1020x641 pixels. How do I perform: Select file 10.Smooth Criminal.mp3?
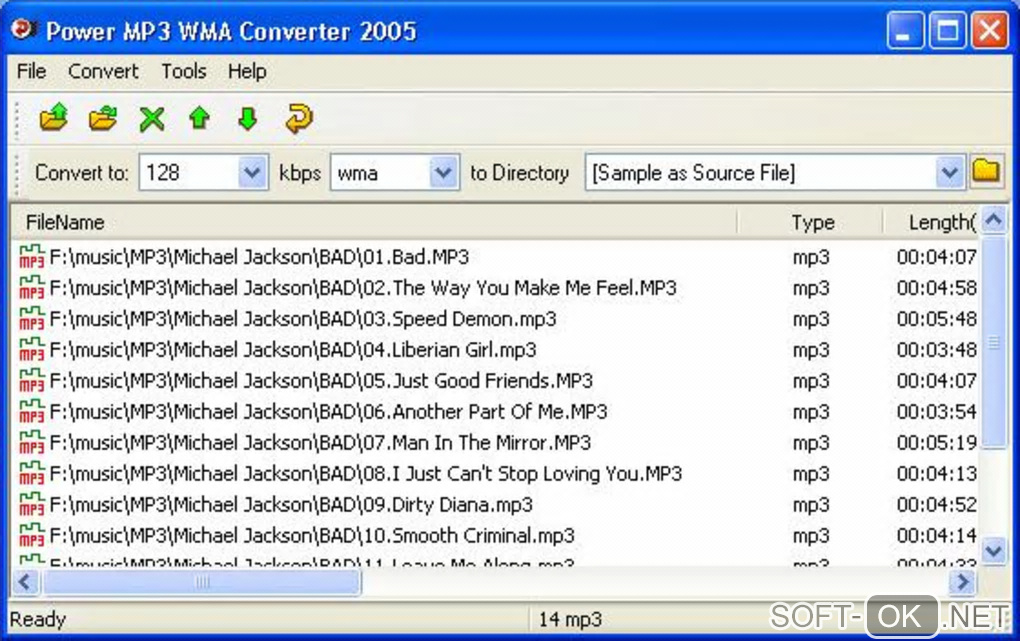point(312,536)
